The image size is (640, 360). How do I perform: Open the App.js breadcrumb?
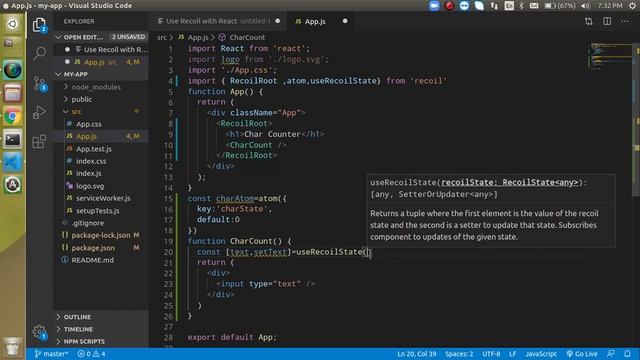coord(198,37)
